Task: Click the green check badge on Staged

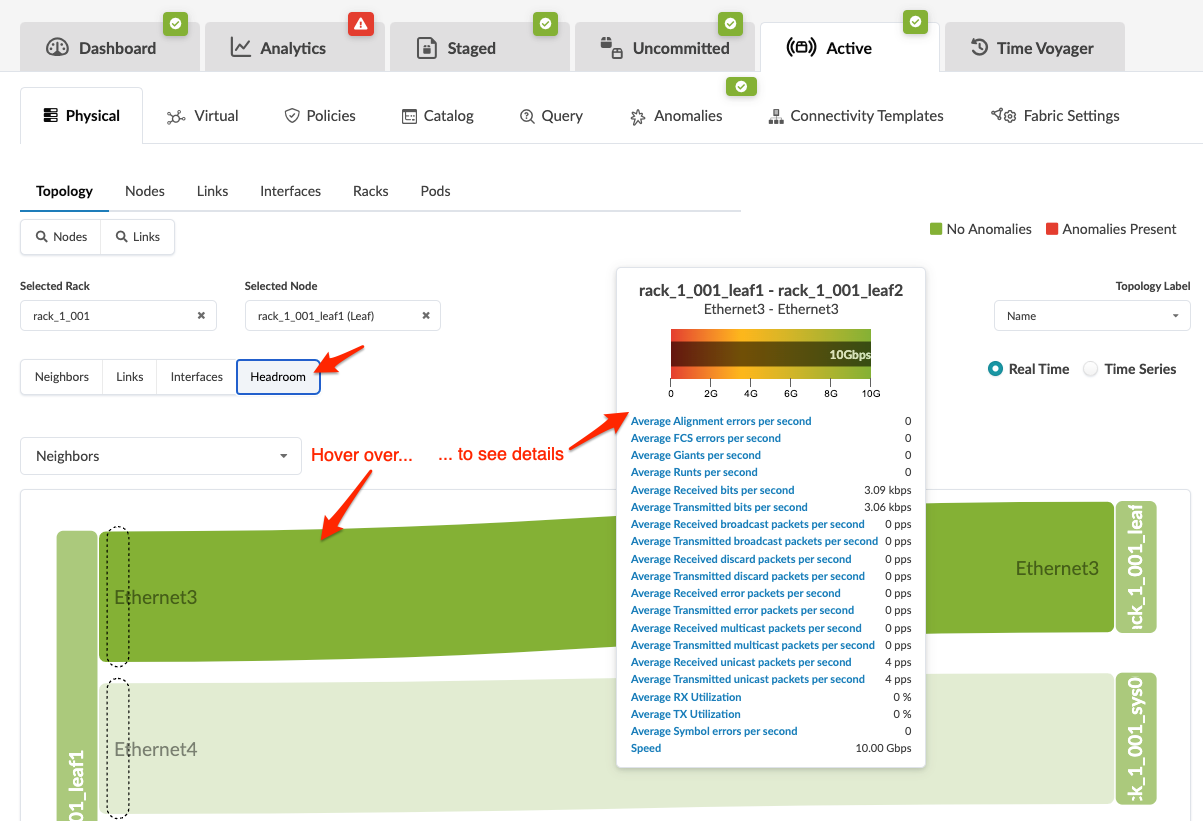Action: (x=545, y=23)
